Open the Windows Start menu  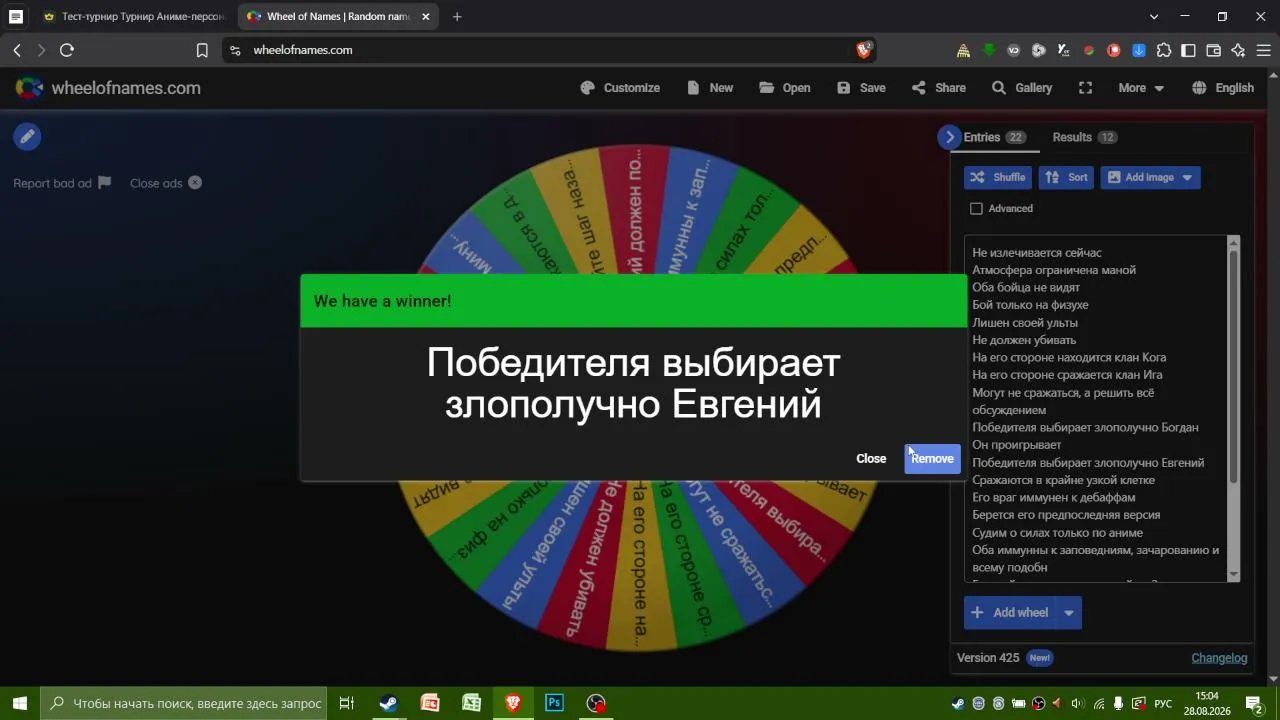click(x=19, y=703)
